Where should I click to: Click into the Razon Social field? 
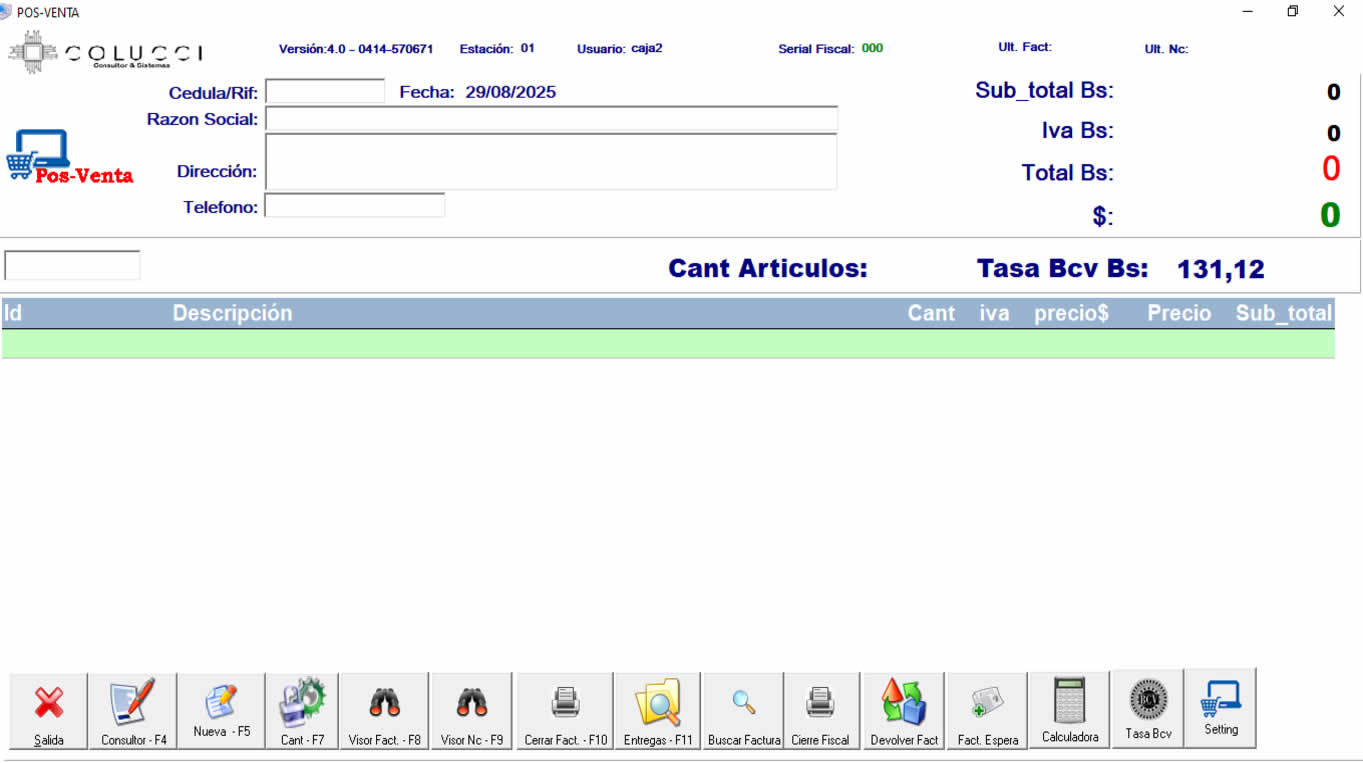point(550,119)
